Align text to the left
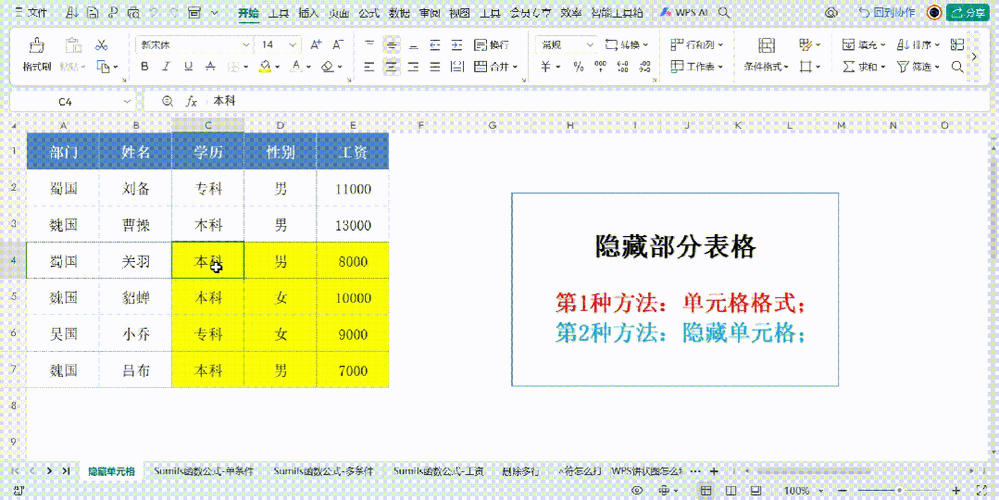The width and height of the screenshot is (999, 500). (x=370, y=66)
